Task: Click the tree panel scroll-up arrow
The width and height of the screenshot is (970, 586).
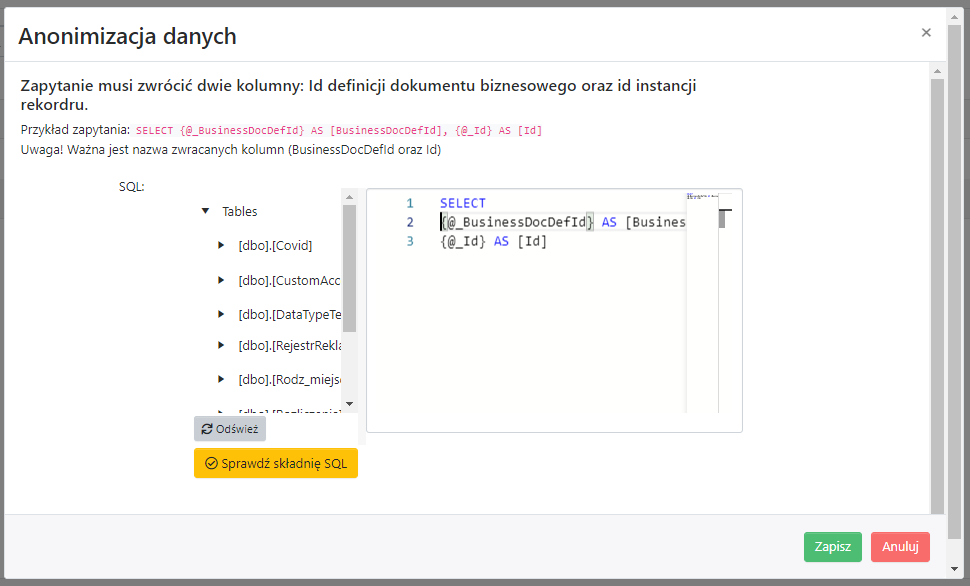Action: click(x=349, y=196)
